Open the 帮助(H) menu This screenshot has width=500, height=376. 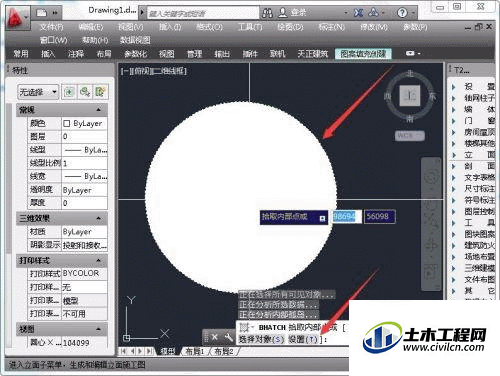[x=95, y=40]
